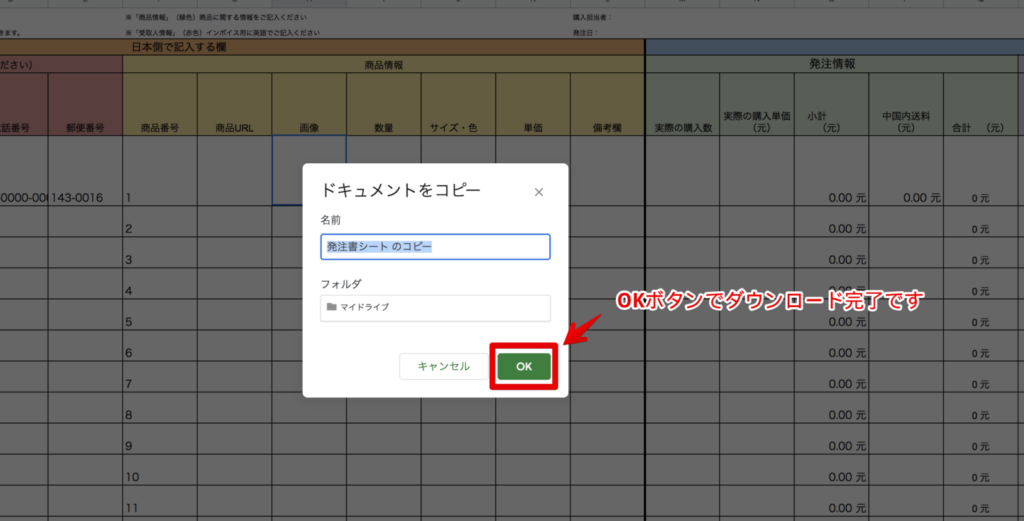
Task: Select the 実際の購入単価（元） header
Action: coord(757,104)
